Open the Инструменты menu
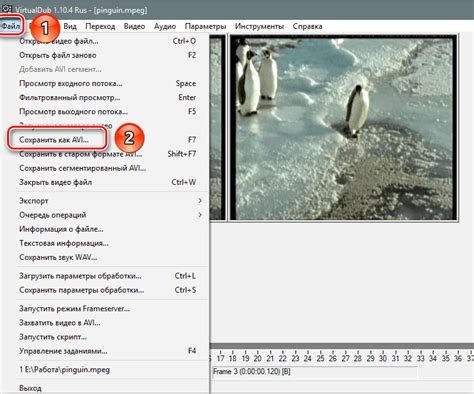Screen dimensions: 474x394 259,26
